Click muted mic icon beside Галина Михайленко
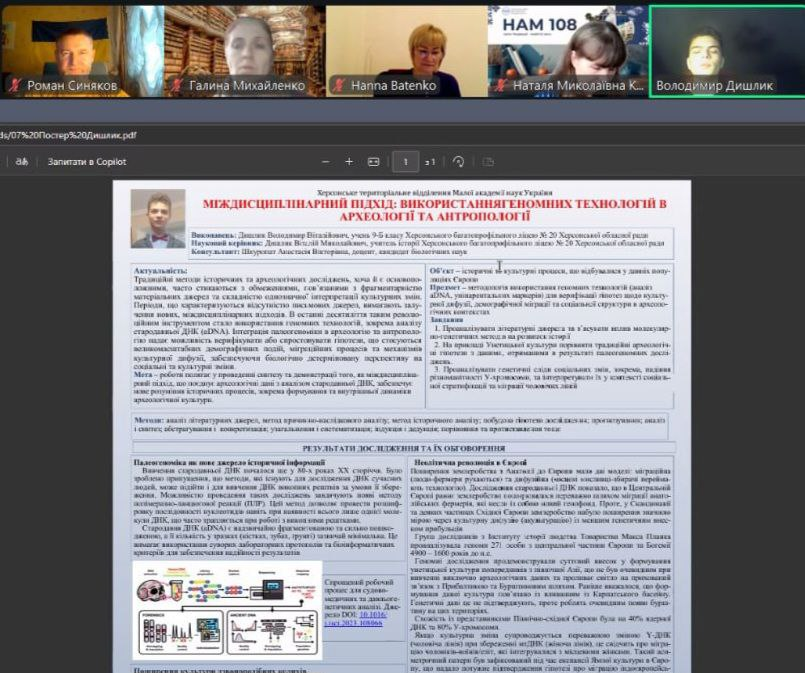The image size is (805, 673). [x=175, y=86]
